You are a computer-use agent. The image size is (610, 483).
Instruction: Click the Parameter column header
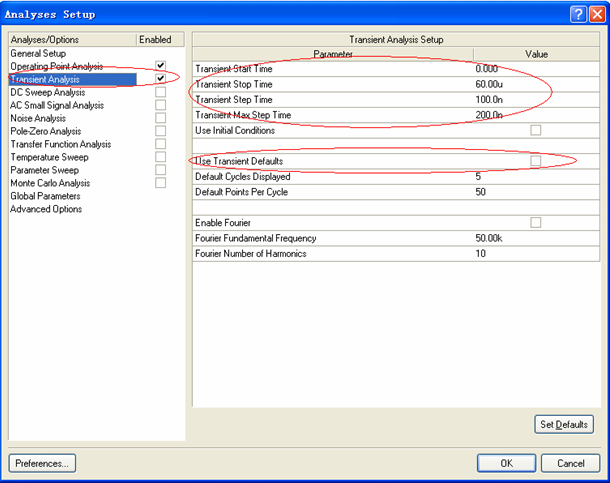point(333,54)
